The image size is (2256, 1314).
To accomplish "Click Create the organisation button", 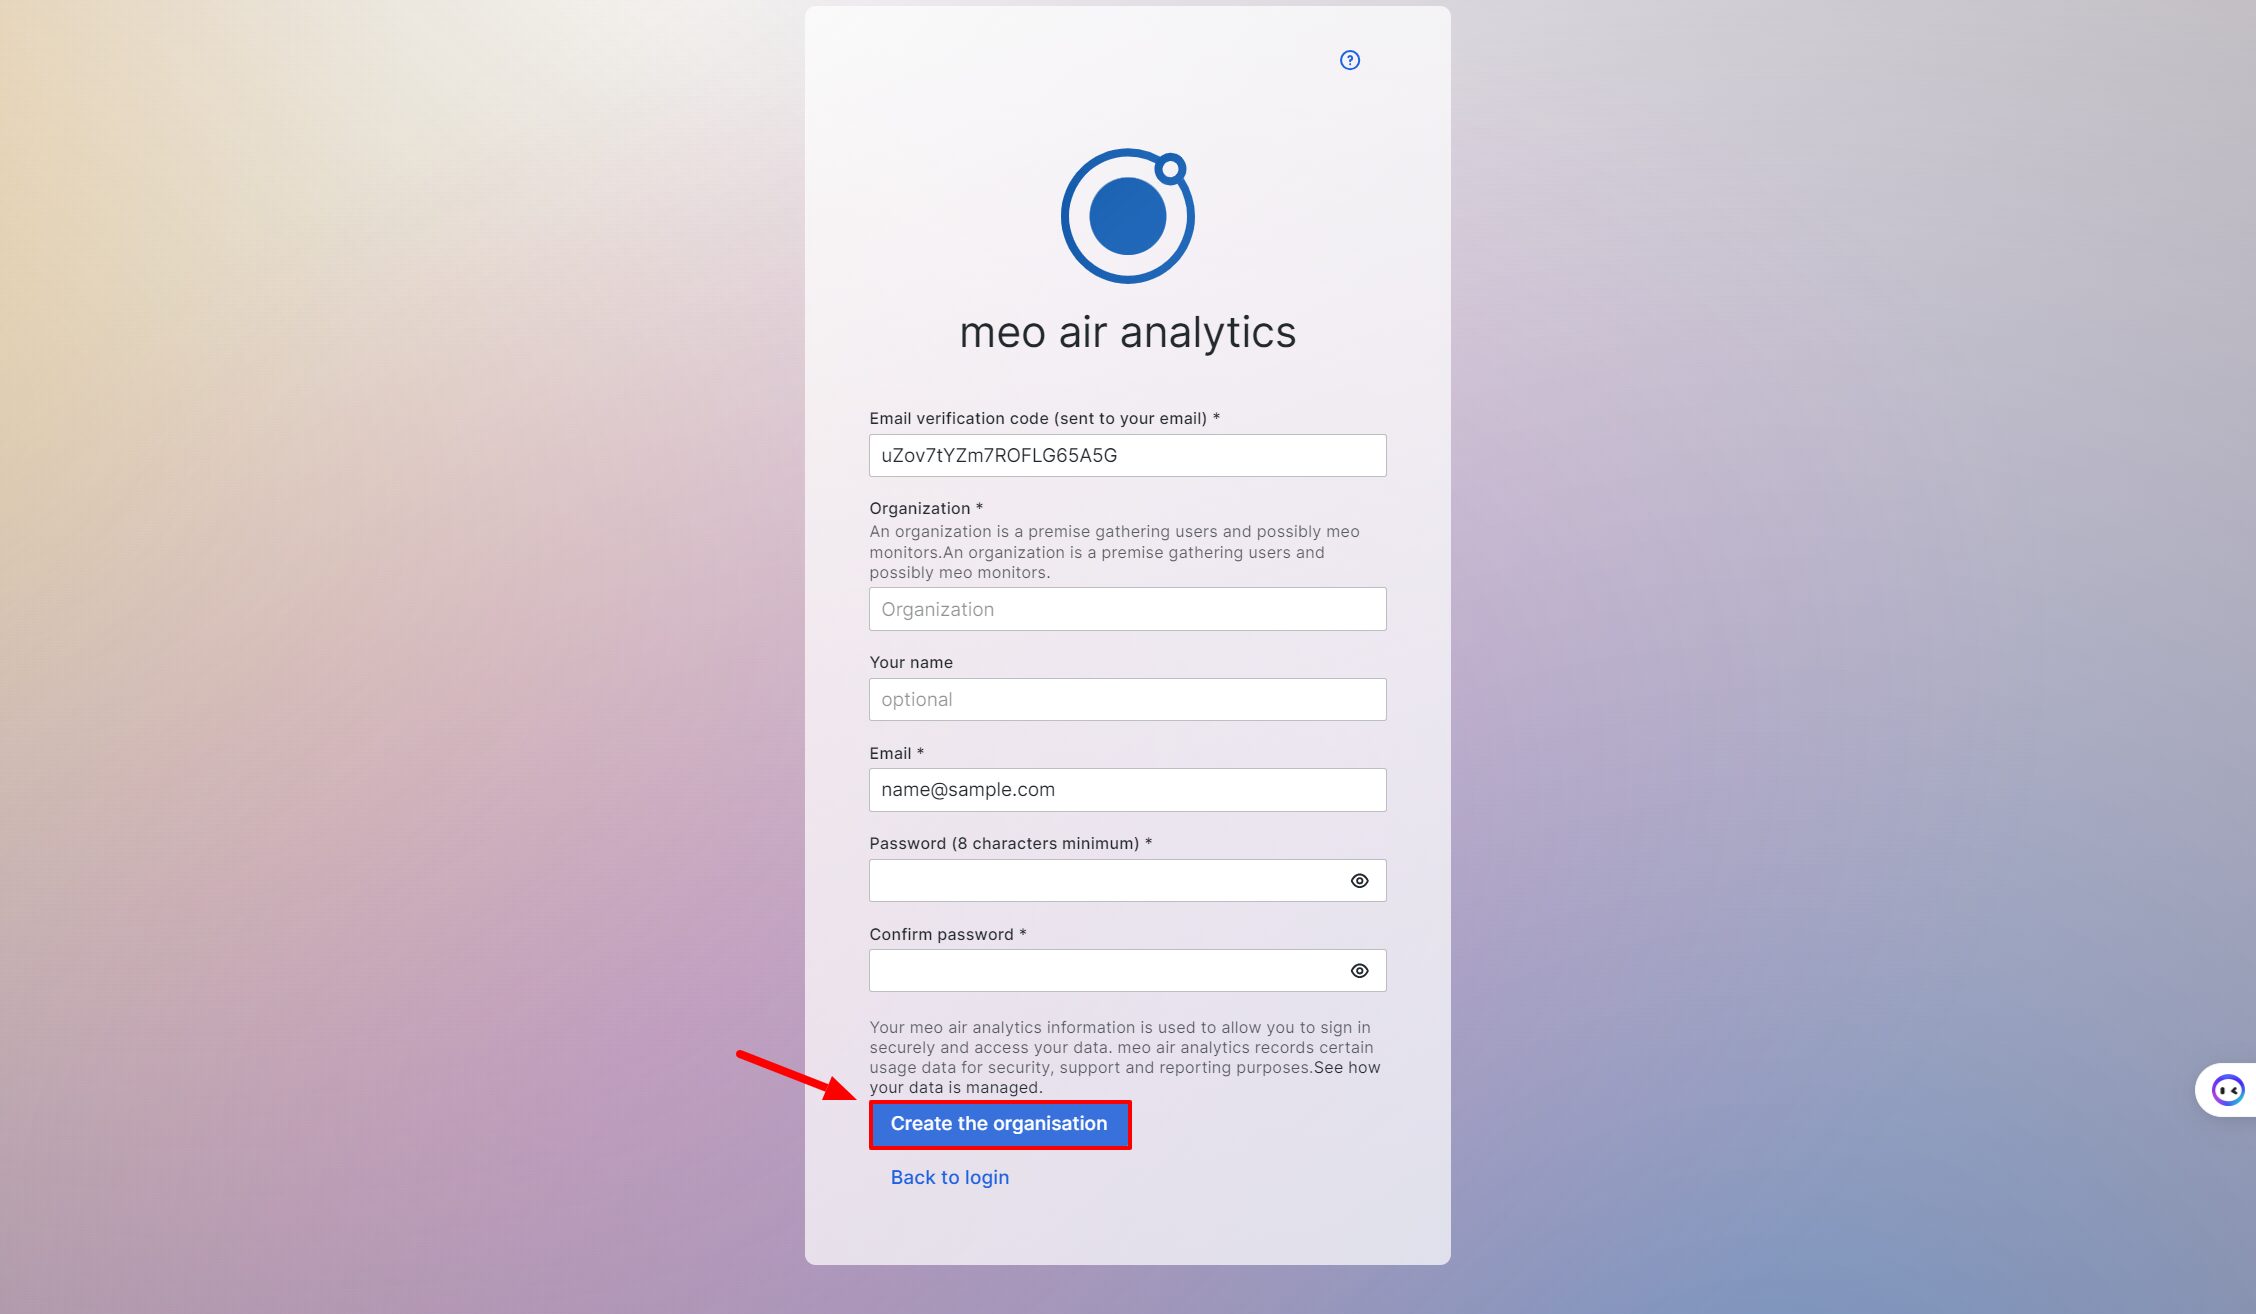I will pyautogui.click(x=999, y=1122).
